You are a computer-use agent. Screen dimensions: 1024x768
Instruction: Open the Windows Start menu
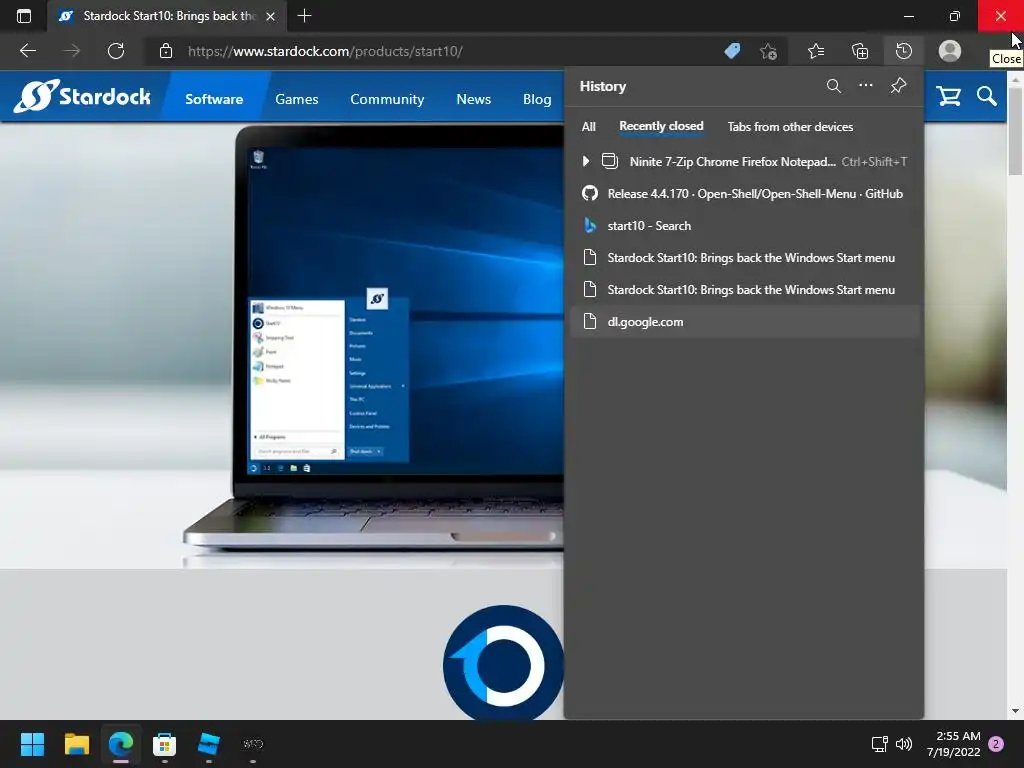click(32, 744)
